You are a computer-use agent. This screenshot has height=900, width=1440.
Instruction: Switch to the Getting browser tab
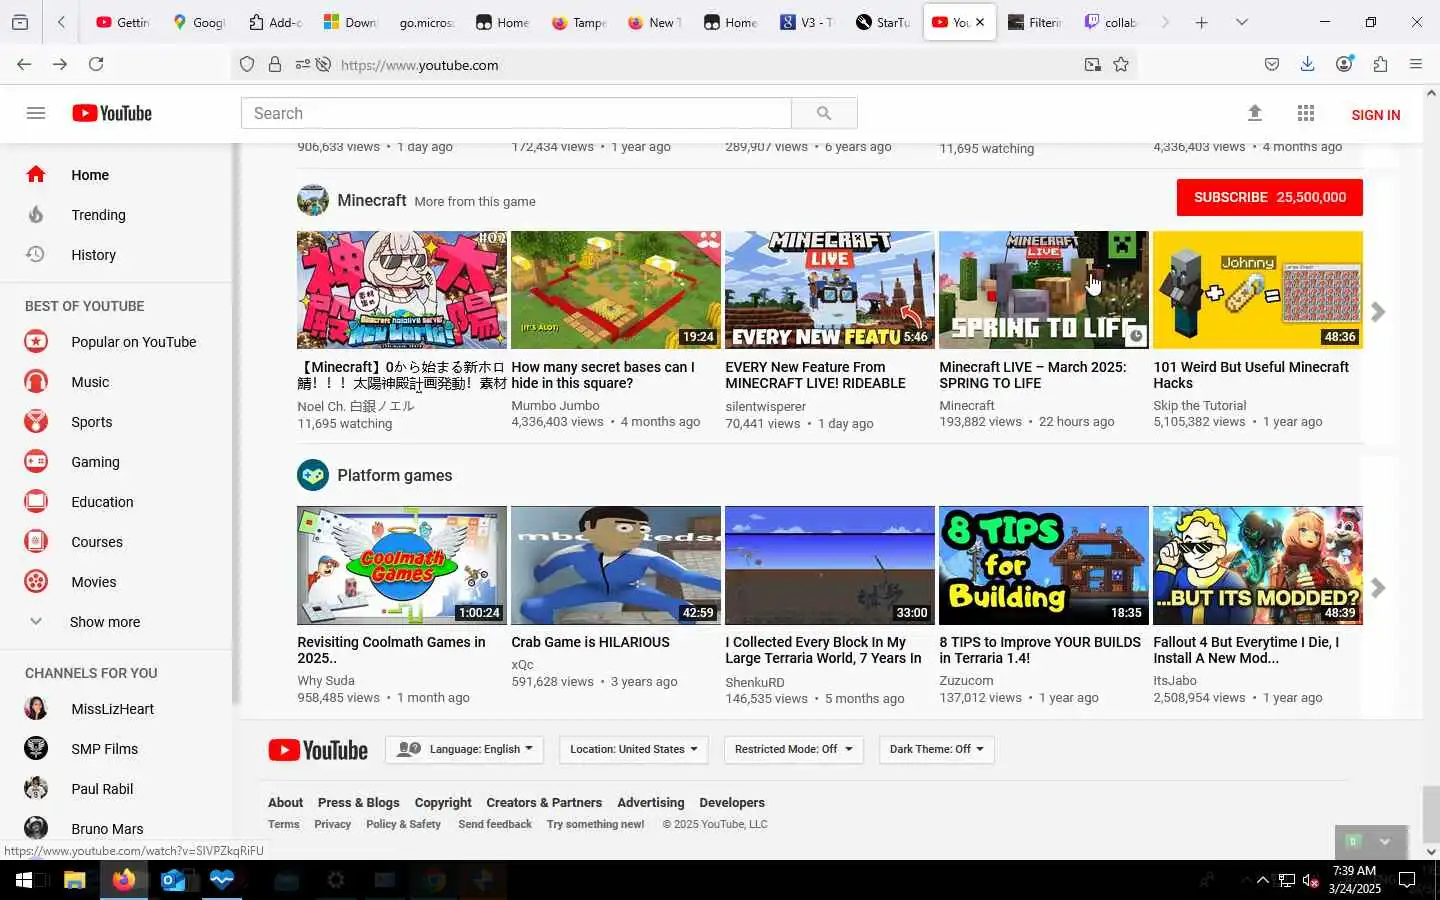tap(123, 22)
